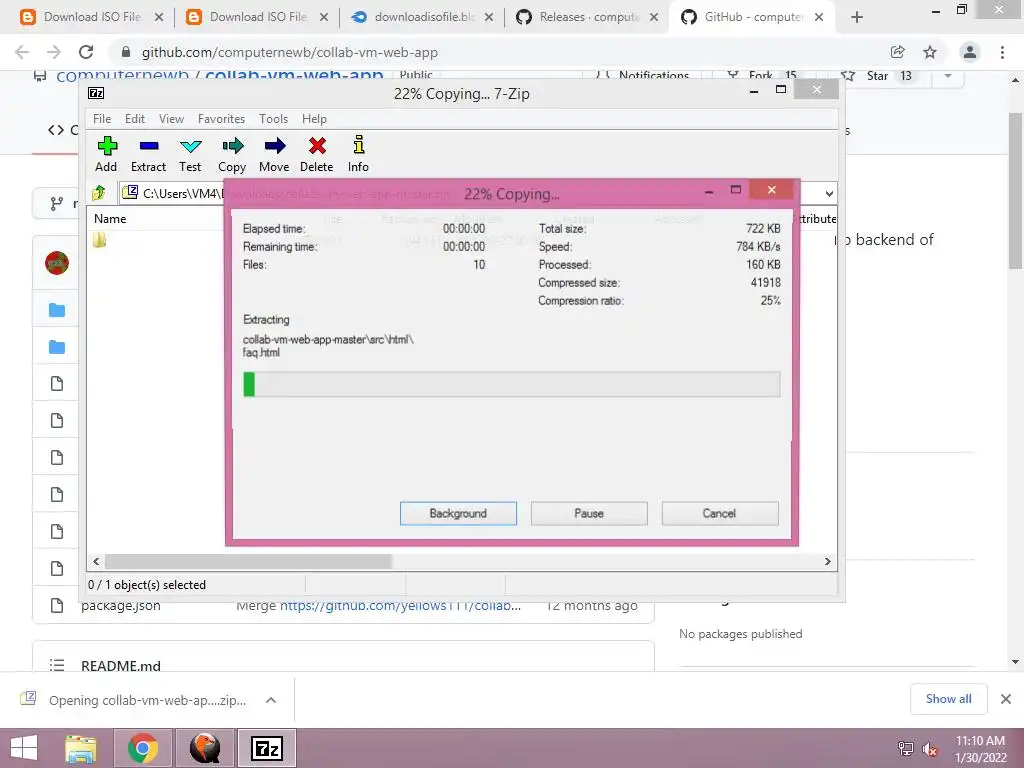Select the folder item in 7-Zip file list
This screenshot has height=768, width=1024.
[99, 240]
